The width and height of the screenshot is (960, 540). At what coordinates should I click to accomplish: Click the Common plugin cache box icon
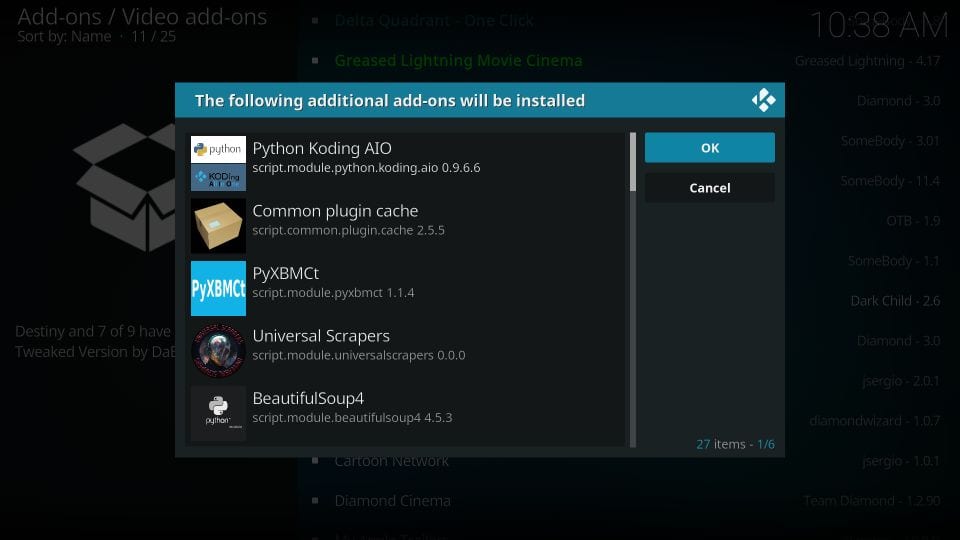(x=218, y=226)
